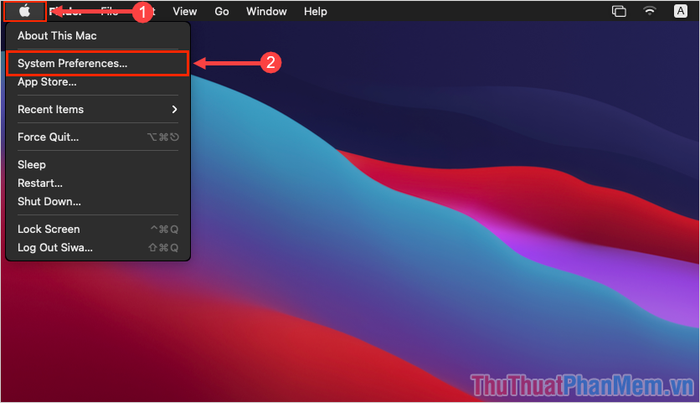Open the Wi-Fi status icon
The width and height of the screenshot is (700, 403).
tap(650, 11)
